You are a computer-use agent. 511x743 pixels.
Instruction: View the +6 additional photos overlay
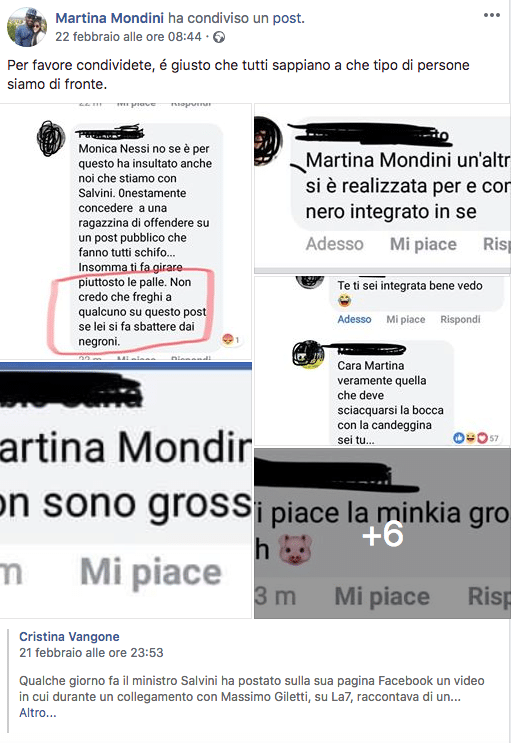tap(383, 533)
